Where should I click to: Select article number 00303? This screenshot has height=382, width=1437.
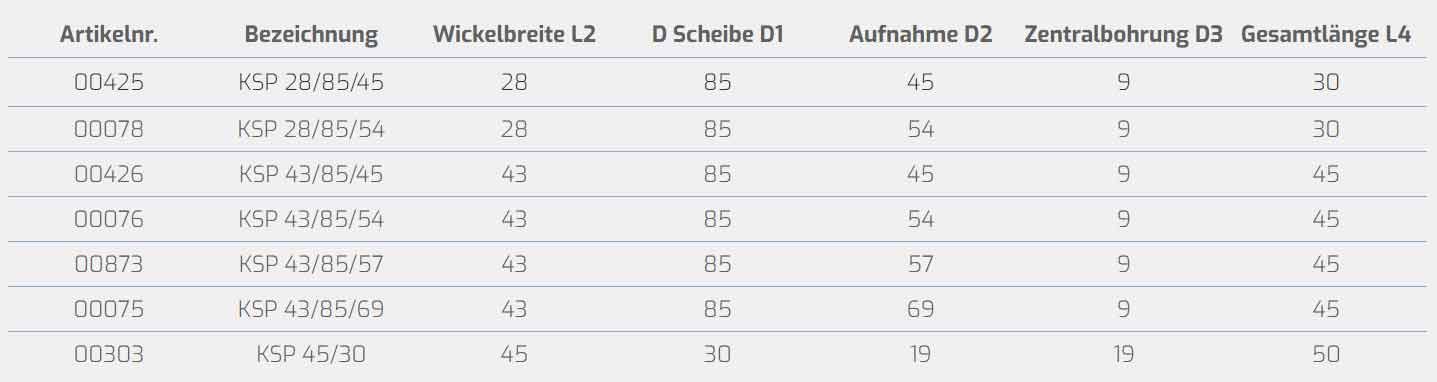[109, 354]
